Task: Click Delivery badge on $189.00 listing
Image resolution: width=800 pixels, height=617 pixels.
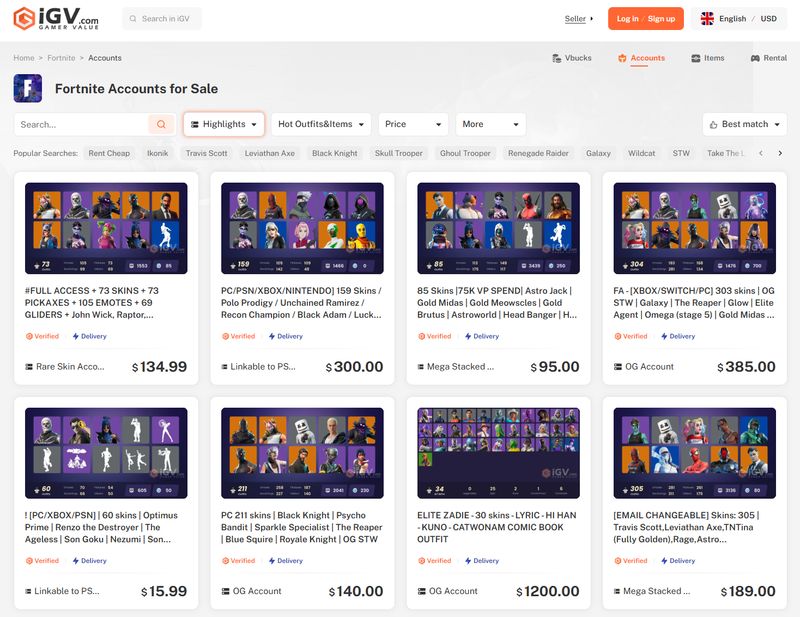Action: click(678, 561)
